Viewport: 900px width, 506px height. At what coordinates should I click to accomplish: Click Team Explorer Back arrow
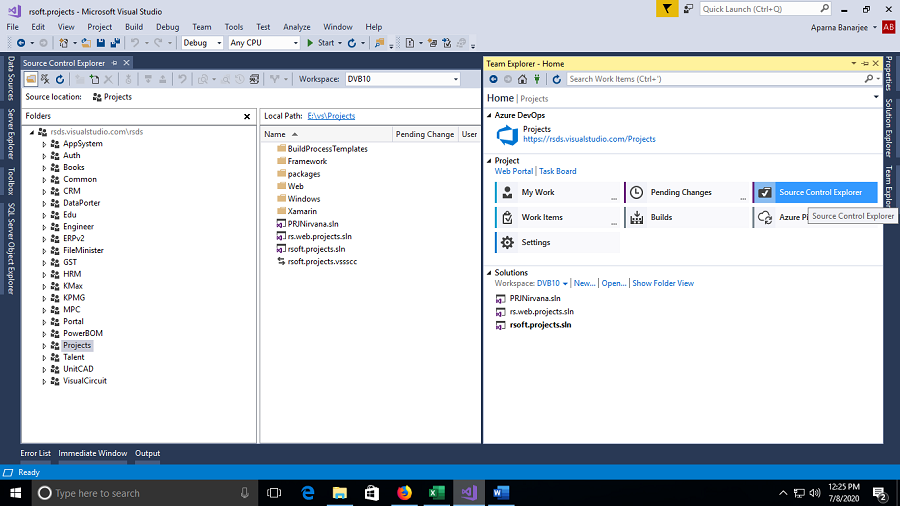pyautogui.click(x=493, y=79)
